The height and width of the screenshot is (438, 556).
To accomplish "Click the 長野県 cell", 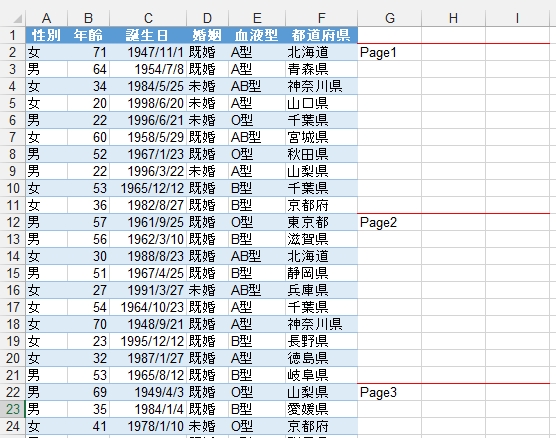I will pos(322,341).
